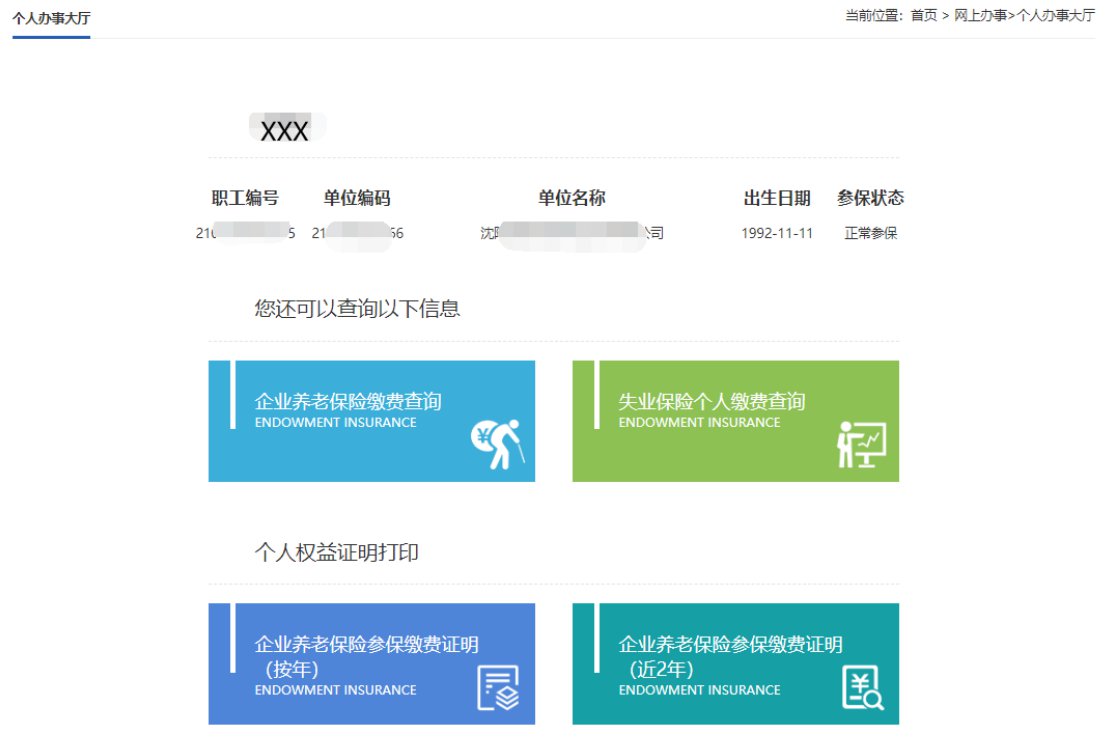
Task: Click the 正常参保 status value
Action: tap(870, 233)
